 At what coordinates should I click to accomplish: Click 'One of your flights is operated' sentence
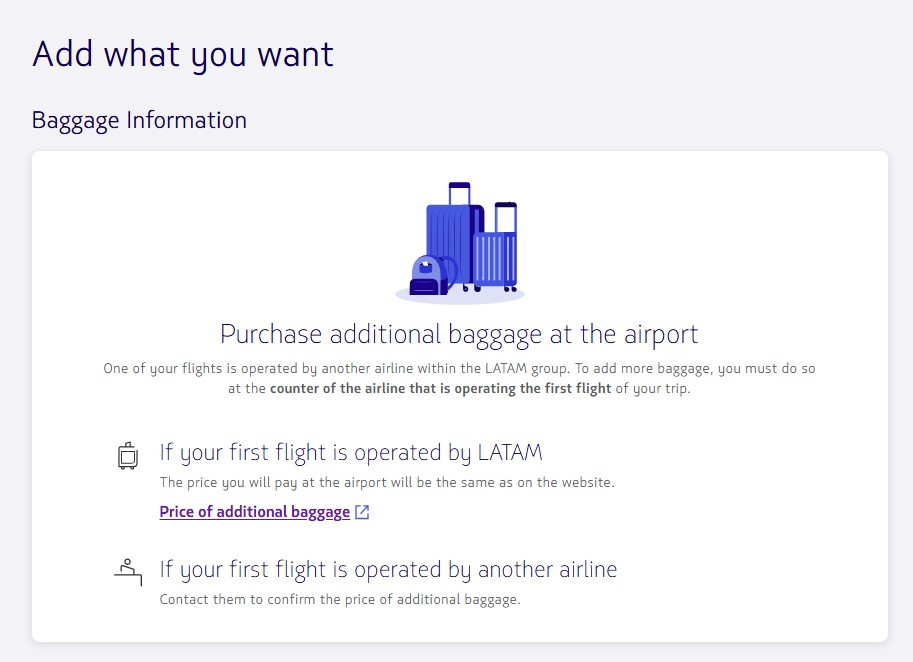coord(459,378)
